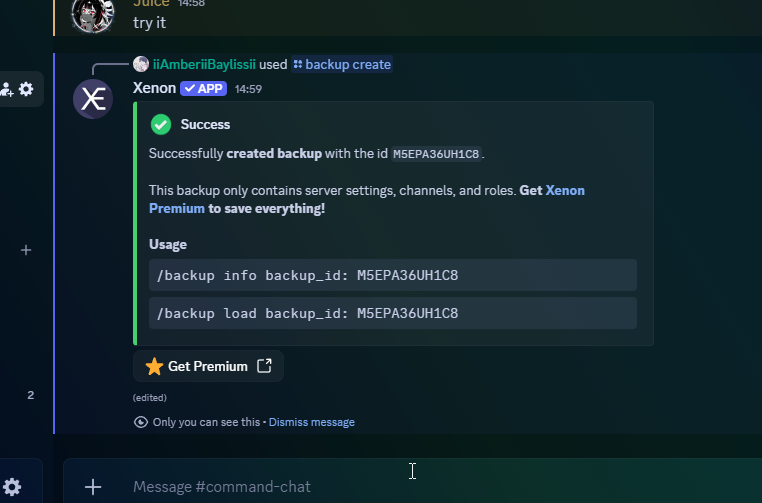Click the external link icon beside Get Premium

(264, 366)
